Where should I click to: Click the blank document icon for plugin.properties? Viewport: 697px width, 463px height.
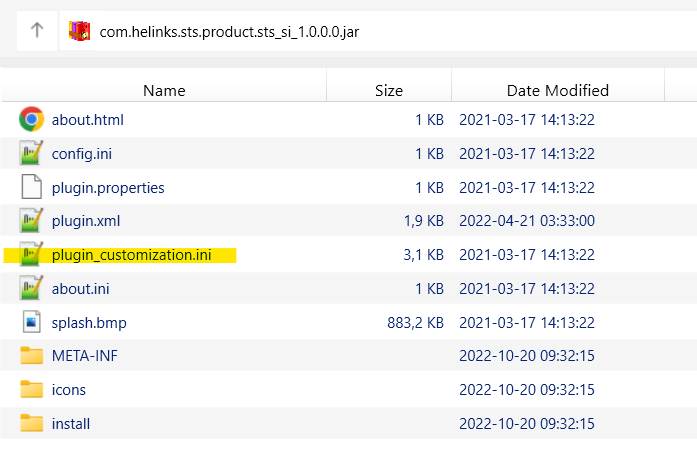(32, 187)
